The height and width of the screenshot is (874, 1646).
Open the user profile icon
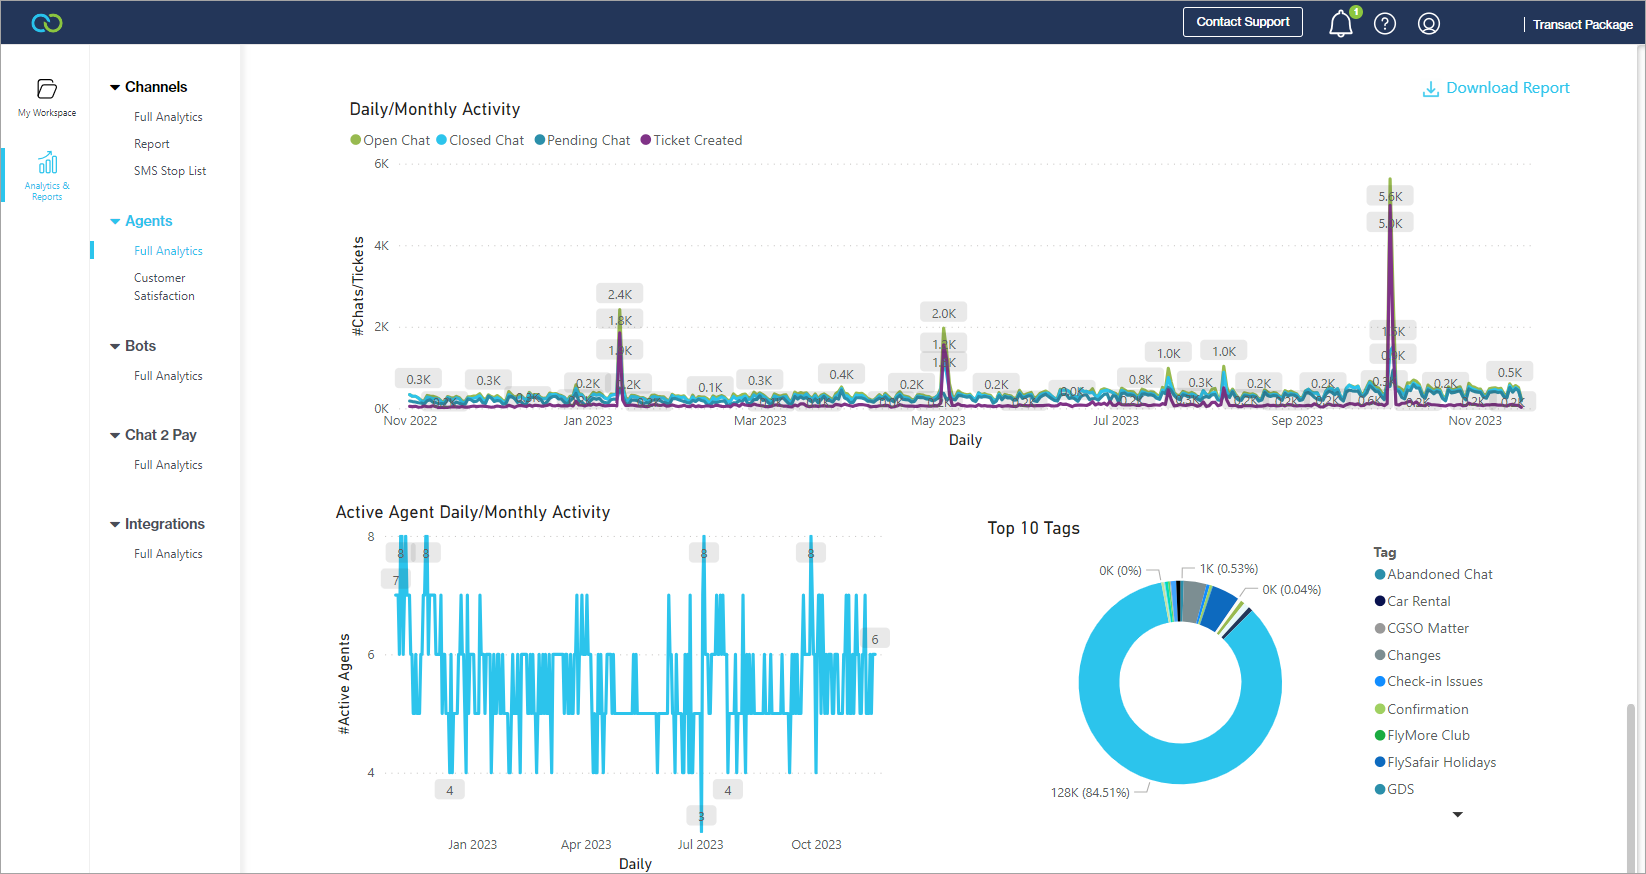[1429, 24]
